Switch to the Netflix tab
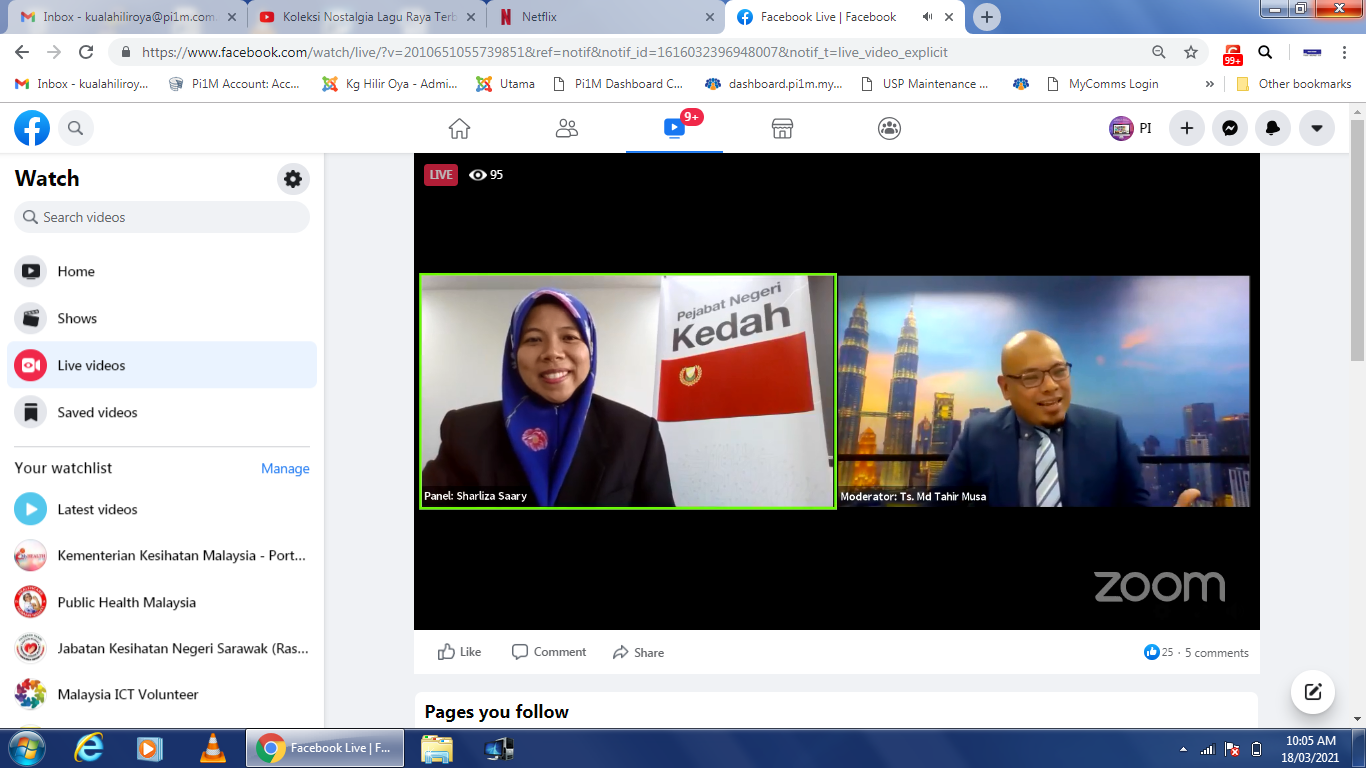The image size is (1366, 768). pyautogui.click(x=608, y=17)
